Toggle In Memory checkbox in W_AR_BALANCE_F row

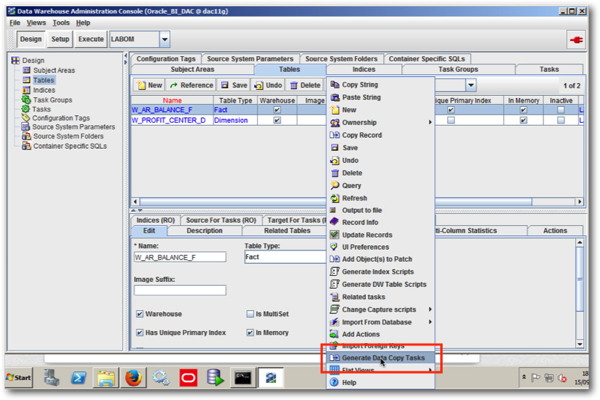[x=523, y=110]
